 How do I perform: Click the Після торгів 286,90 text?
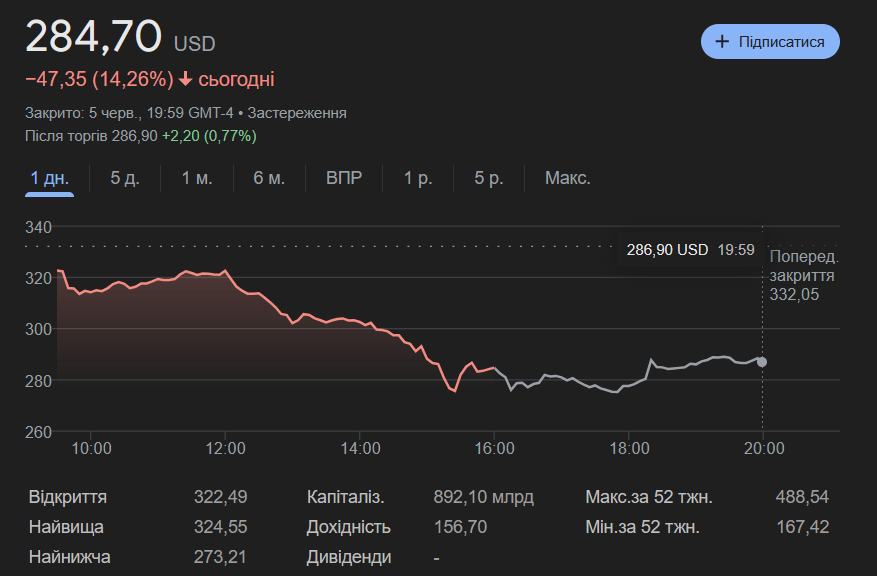[x=91, y=136]
